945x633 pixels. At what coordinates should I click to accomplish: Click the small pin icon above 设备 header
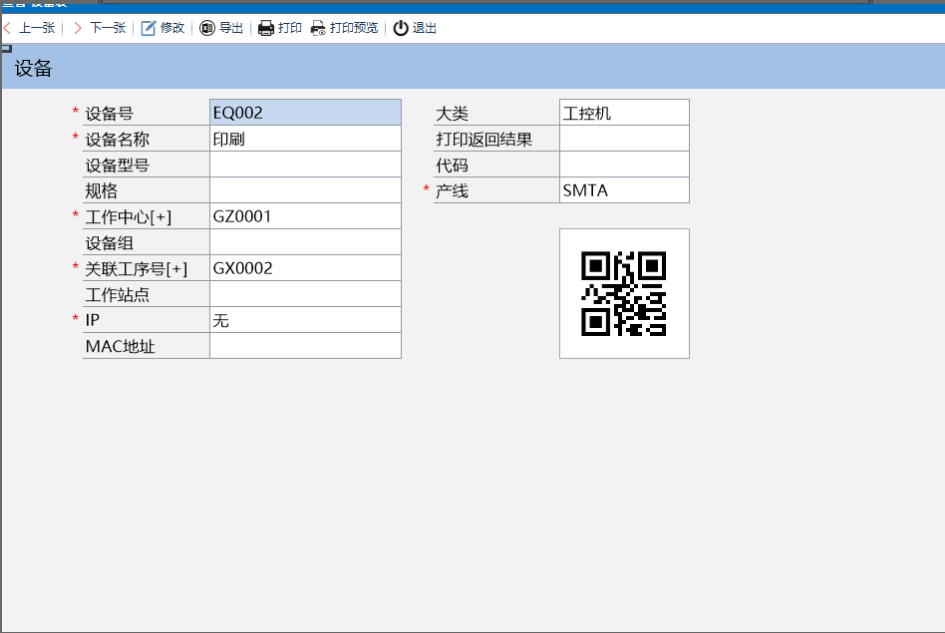click(6, 48)
